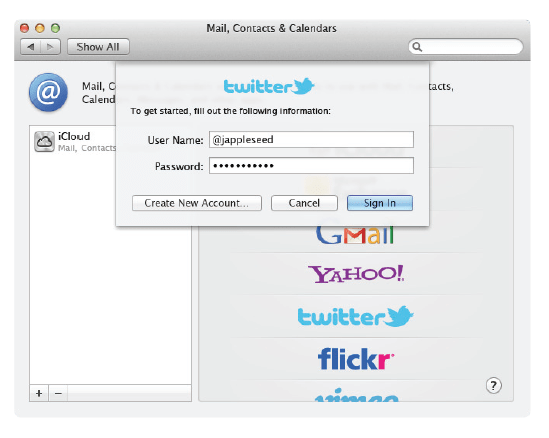Choose the Gmail account type
Image resolution: width=549 pixels, height=438 pixels.
(355, 235)
